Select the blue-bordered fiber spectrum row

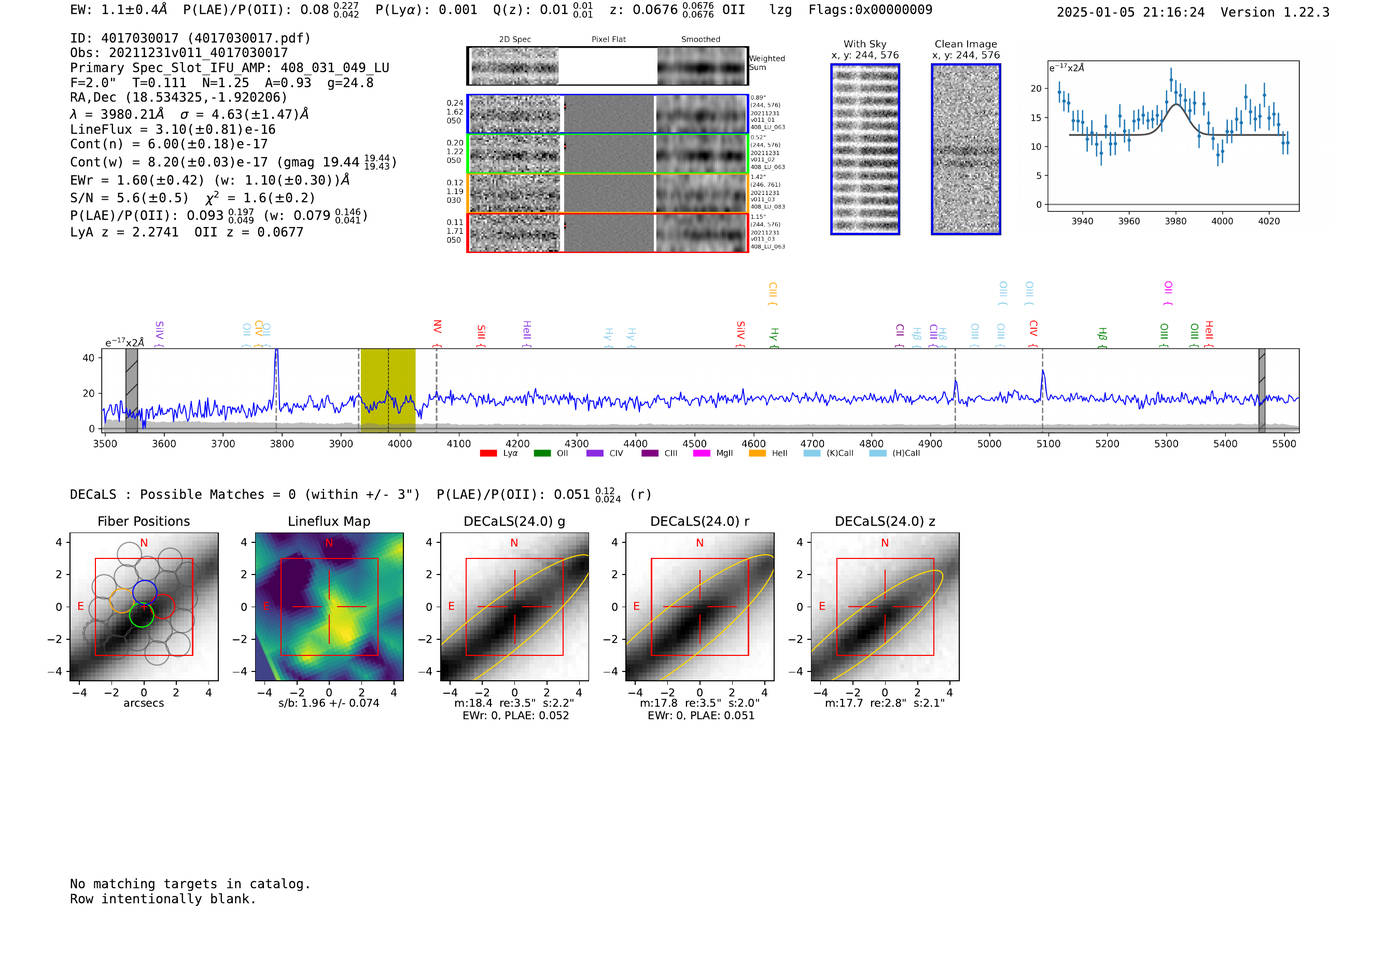click(x=607, y=114)
